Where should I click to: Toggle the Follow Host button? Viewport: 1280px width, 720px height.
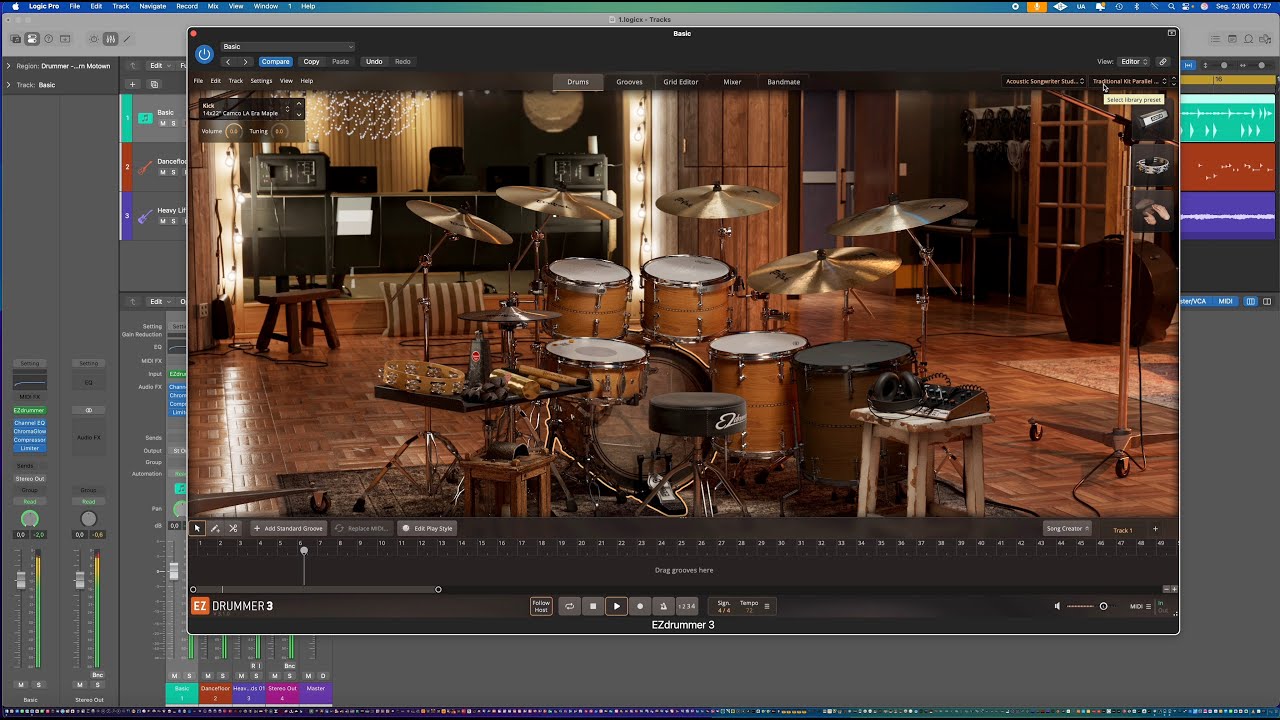point(541,606)
